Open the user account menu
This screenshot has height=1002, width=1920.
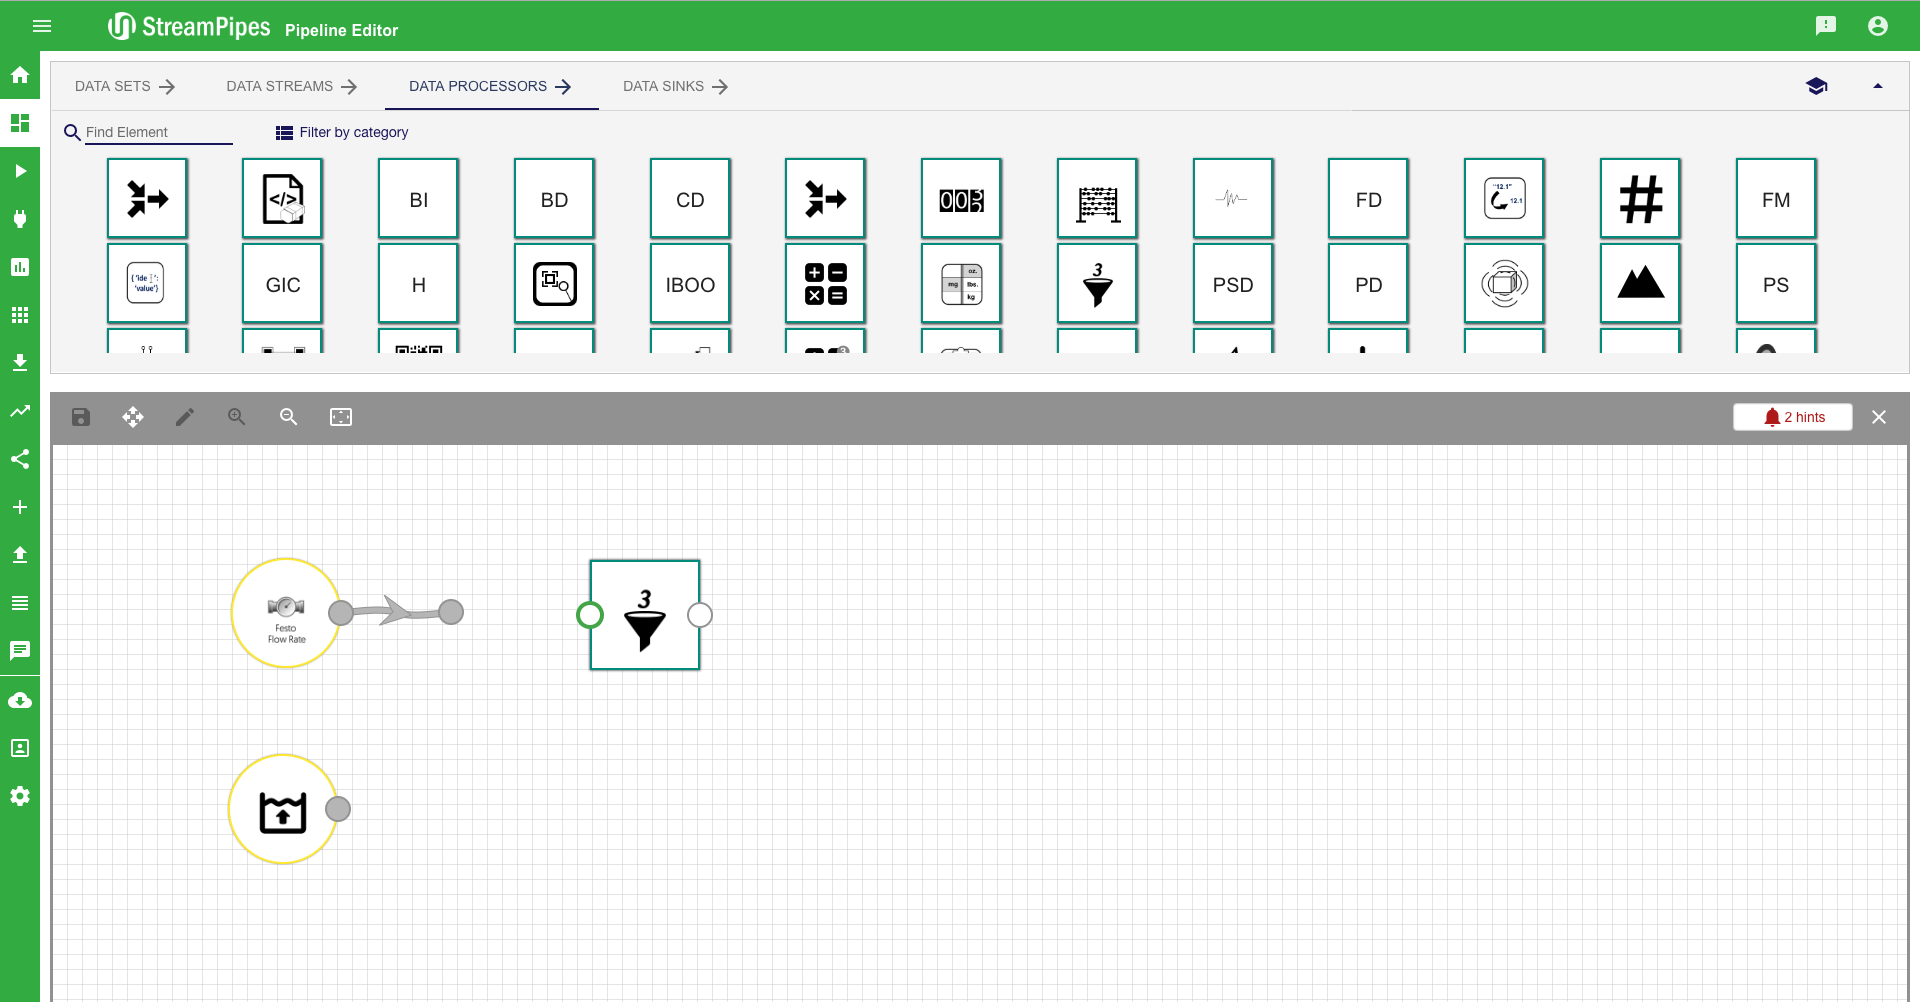[x=1877, y=26]
